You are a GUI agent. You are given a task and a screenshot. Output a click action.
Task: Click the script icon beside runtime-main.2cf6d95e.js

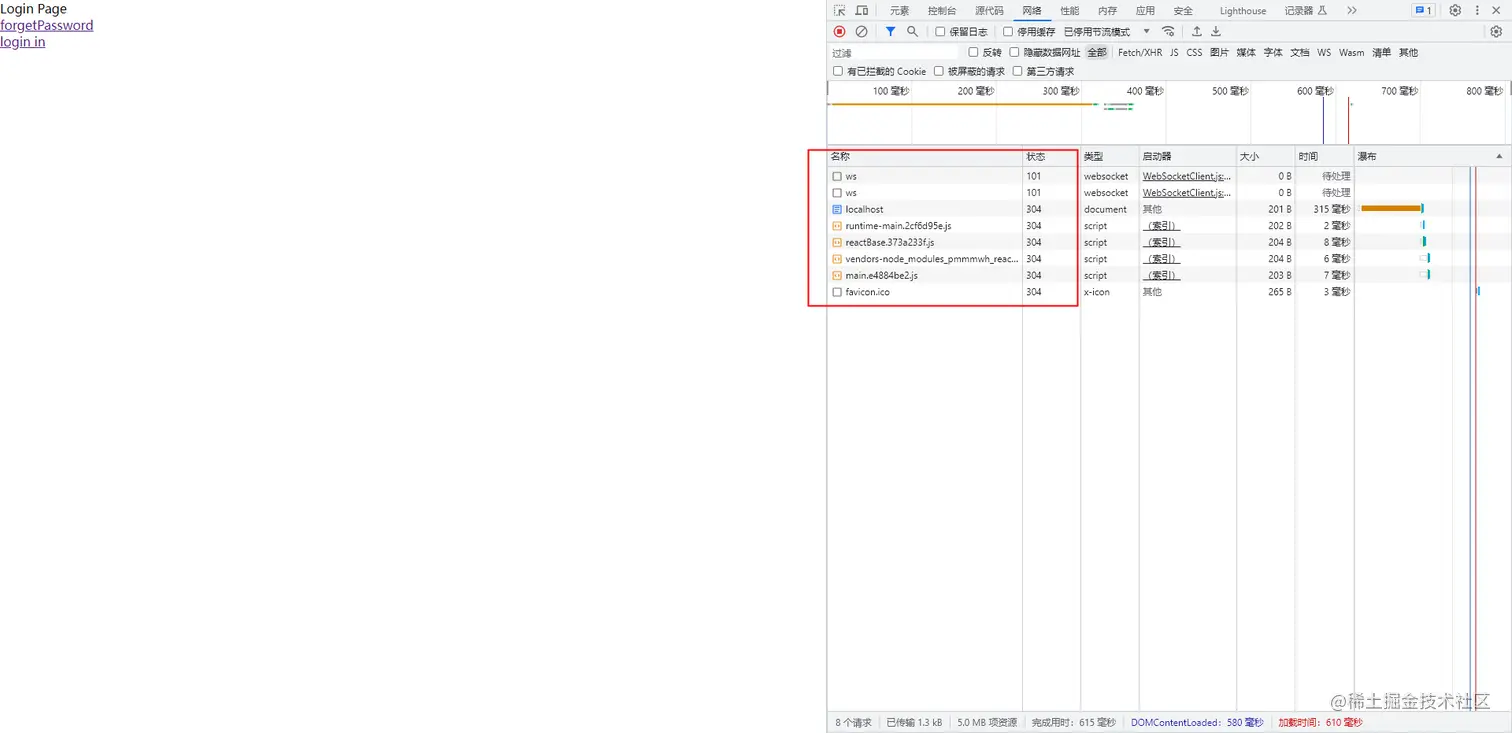coord(837,226)
